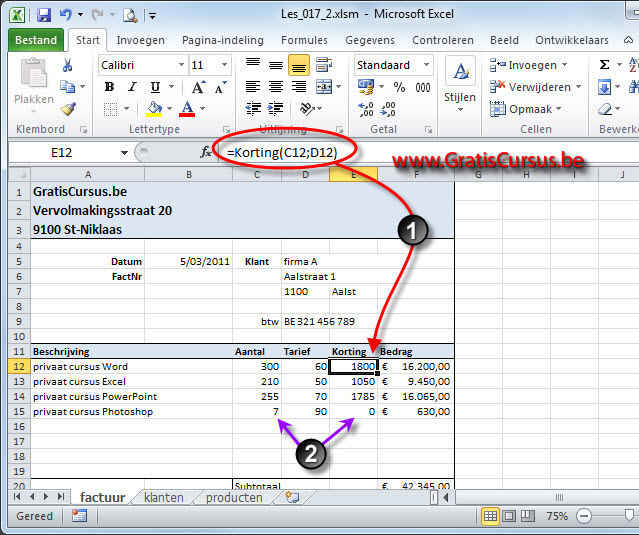639x535 pixels.
Task: Decrease decimal places icon
Action: pos(388,109)
